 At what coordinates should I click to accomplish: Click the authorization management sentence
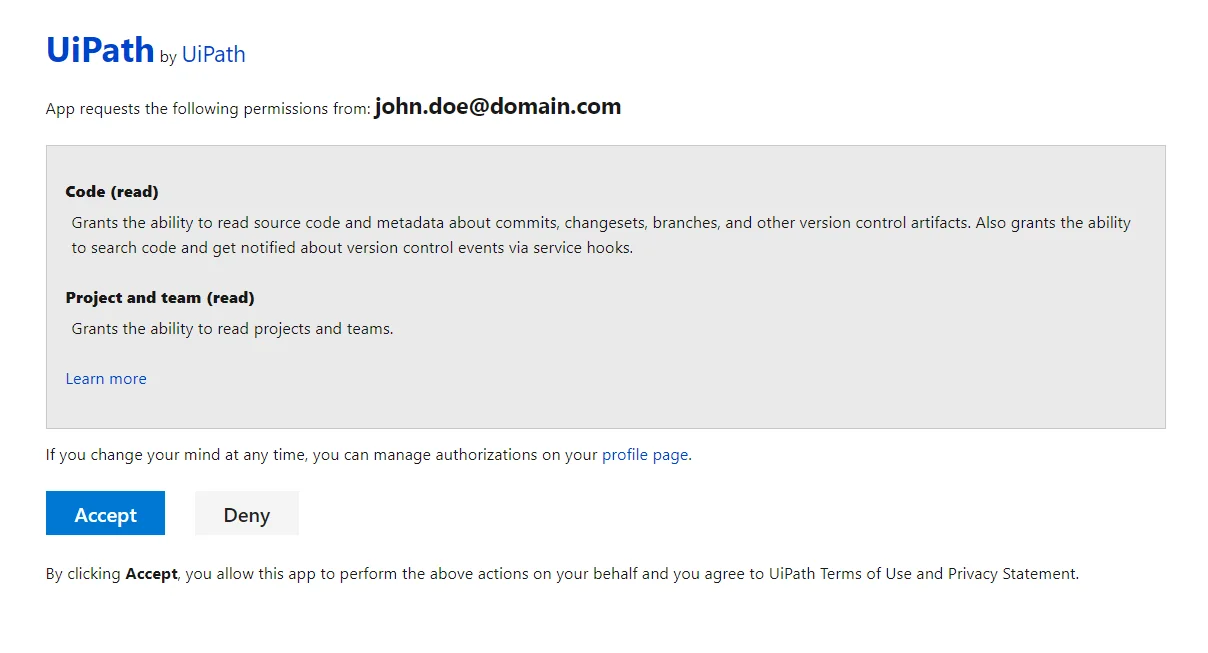click(x=367, y=454)
